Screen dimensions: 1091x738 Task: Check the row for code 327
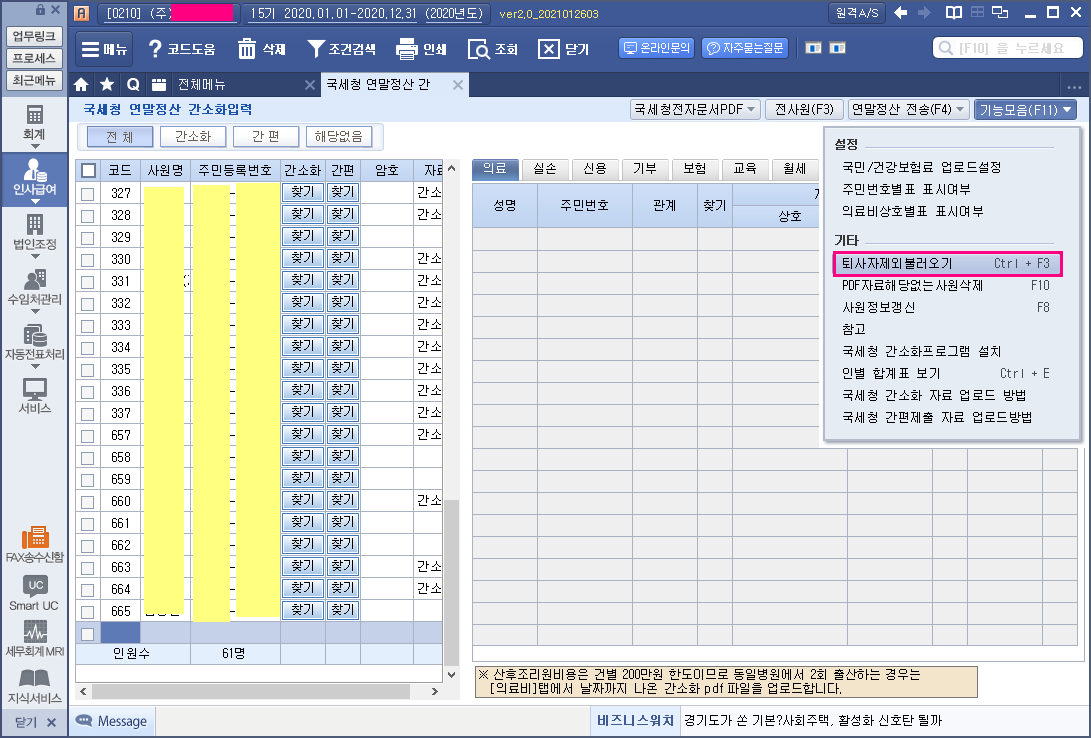pyautogui.click(x=88, y=194)
